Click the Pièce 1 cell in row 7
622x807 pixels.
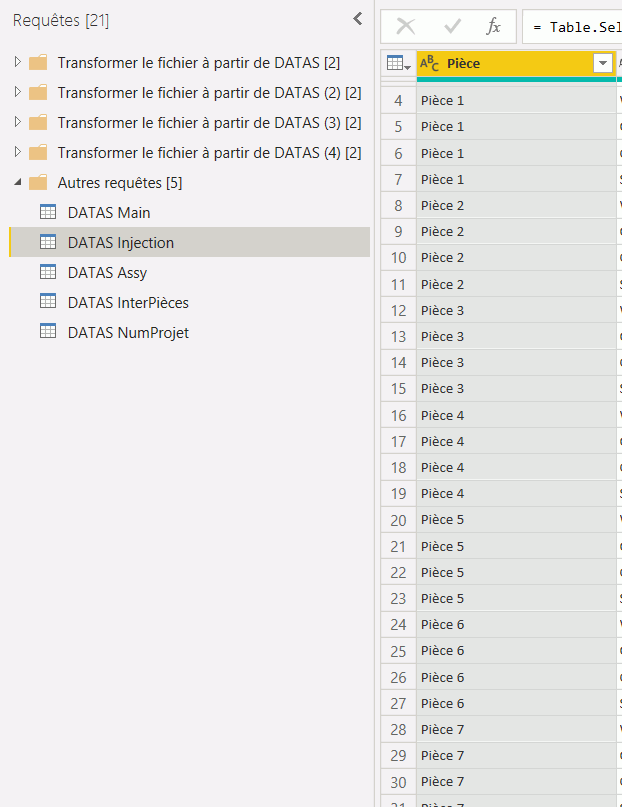pyautogui.click(x=516, y=179)
